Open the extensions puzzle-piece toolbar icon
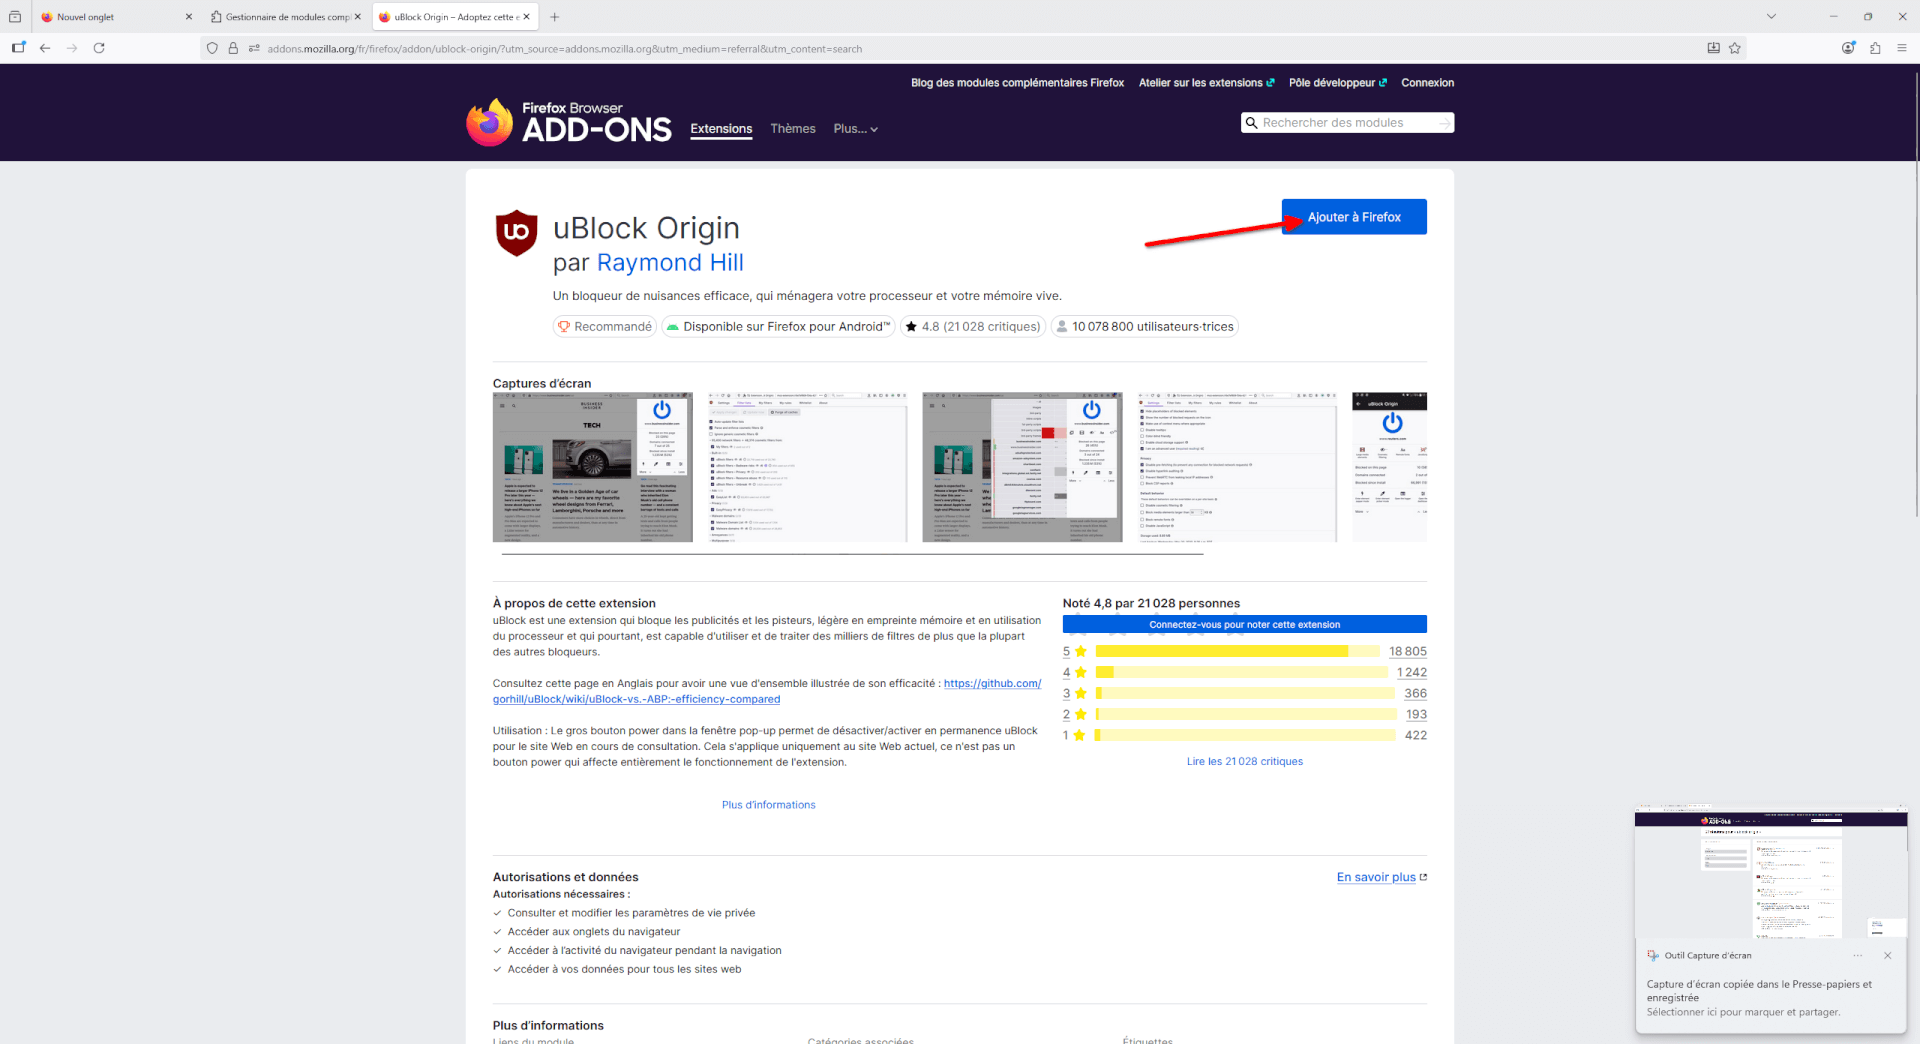This screenshot has width=1920, height=1044. [1875, 48]
